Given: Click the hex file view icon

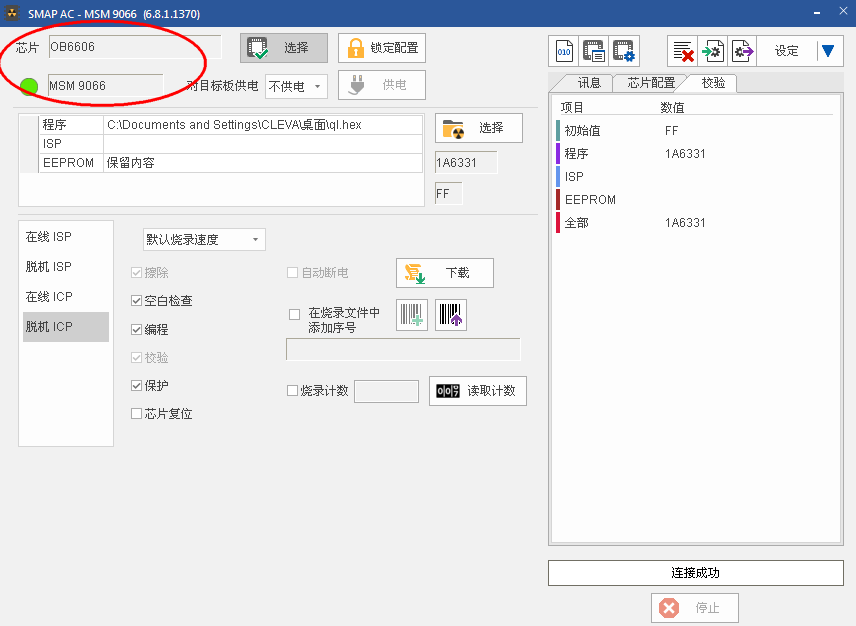Looking at the screenshot, I should [x=564, y=51].
